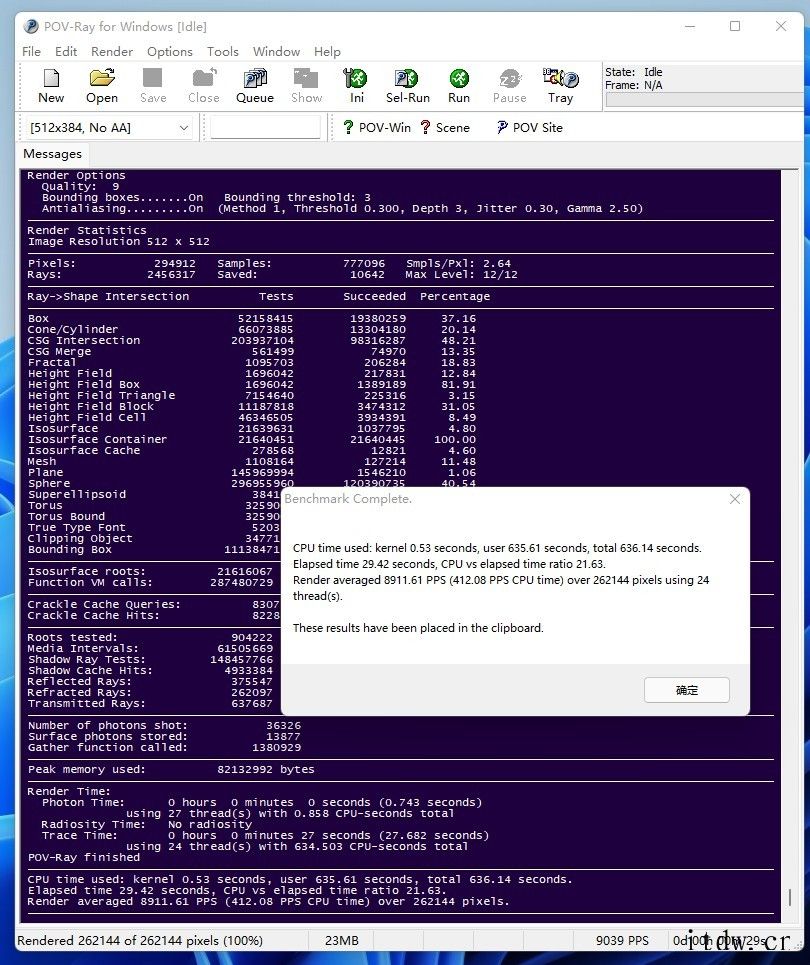This screenshot has height=965, width=810.
Task: Open Scene language help
Action: (445, 127)
